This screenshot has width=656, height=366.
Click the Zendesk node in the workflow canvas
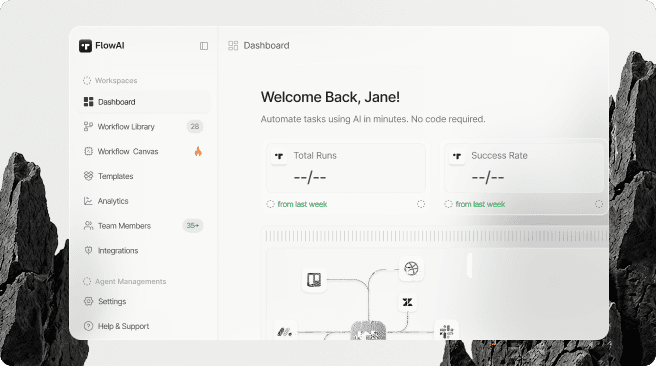[x=407, y=302]
